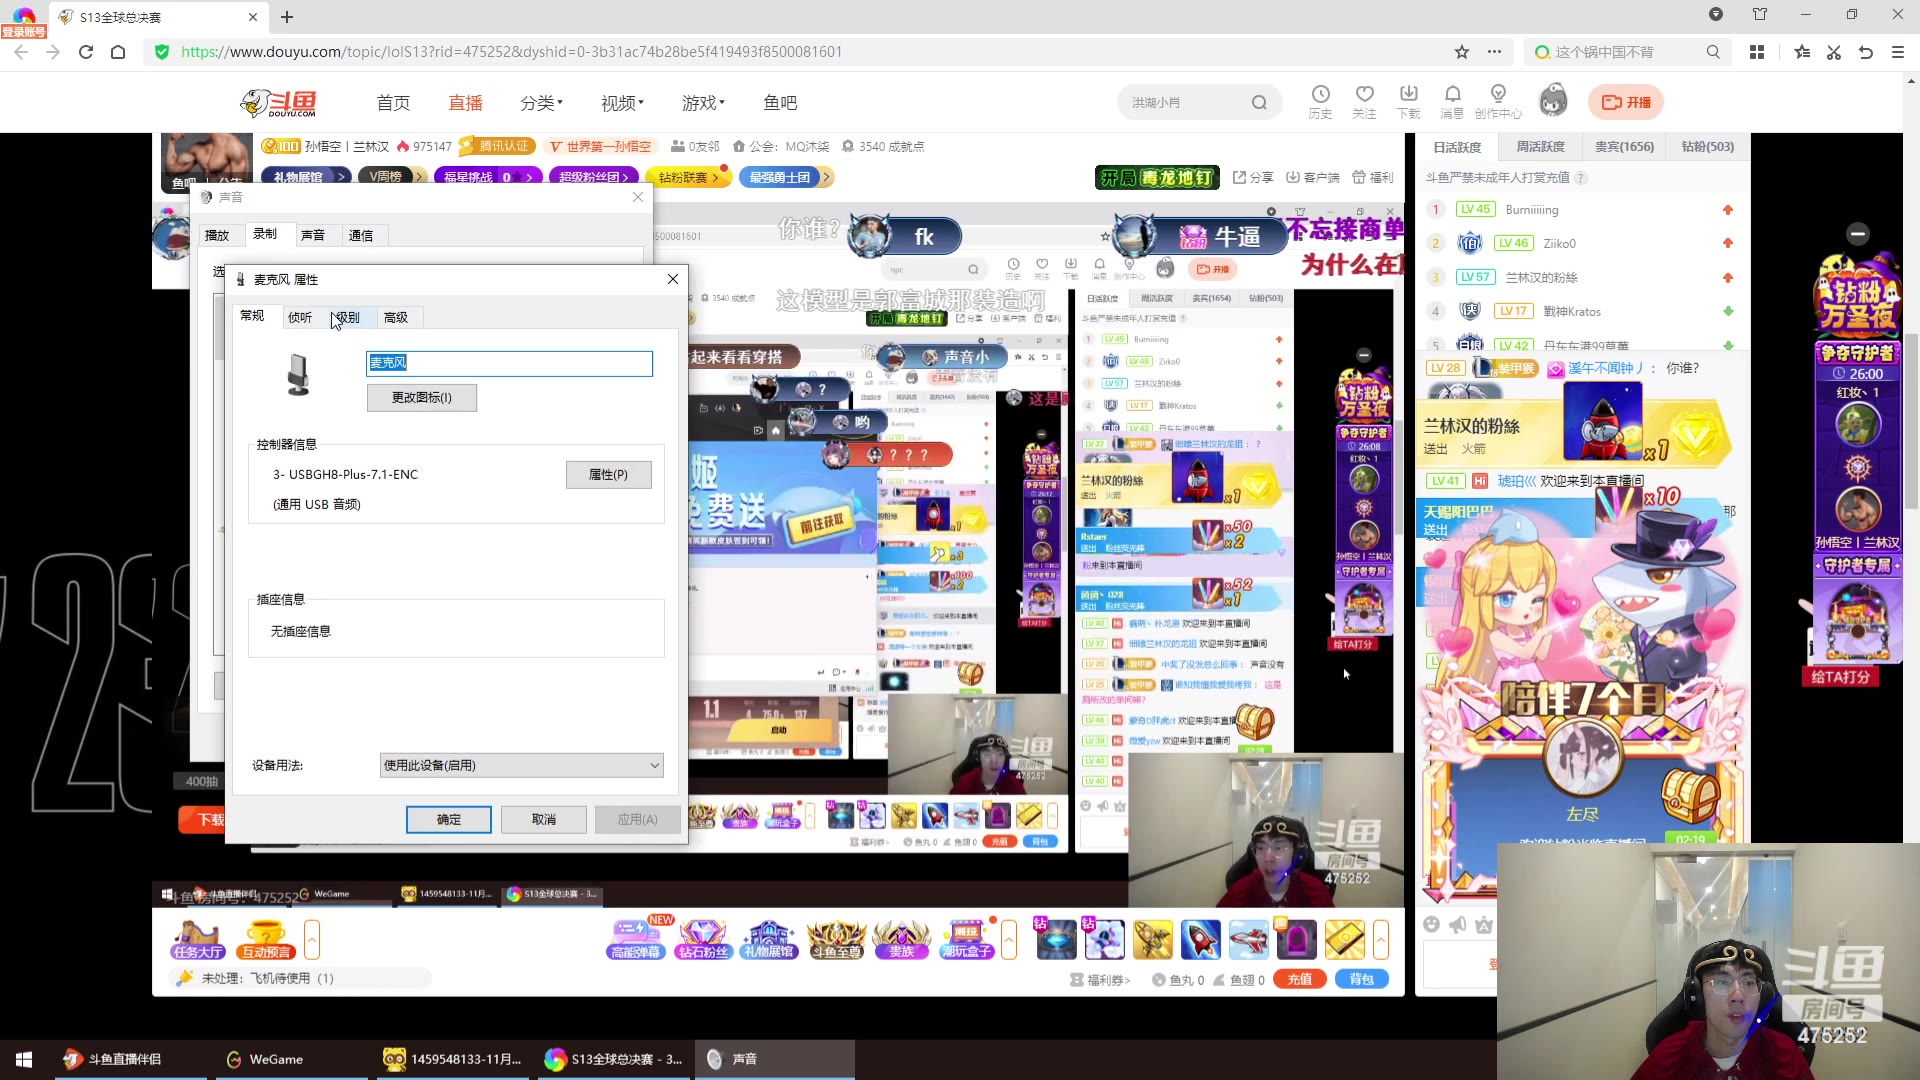This screenshot has height=1080, width=1920.
Task: Open 互动预言 trophy icon
Action: coord(266,940)
